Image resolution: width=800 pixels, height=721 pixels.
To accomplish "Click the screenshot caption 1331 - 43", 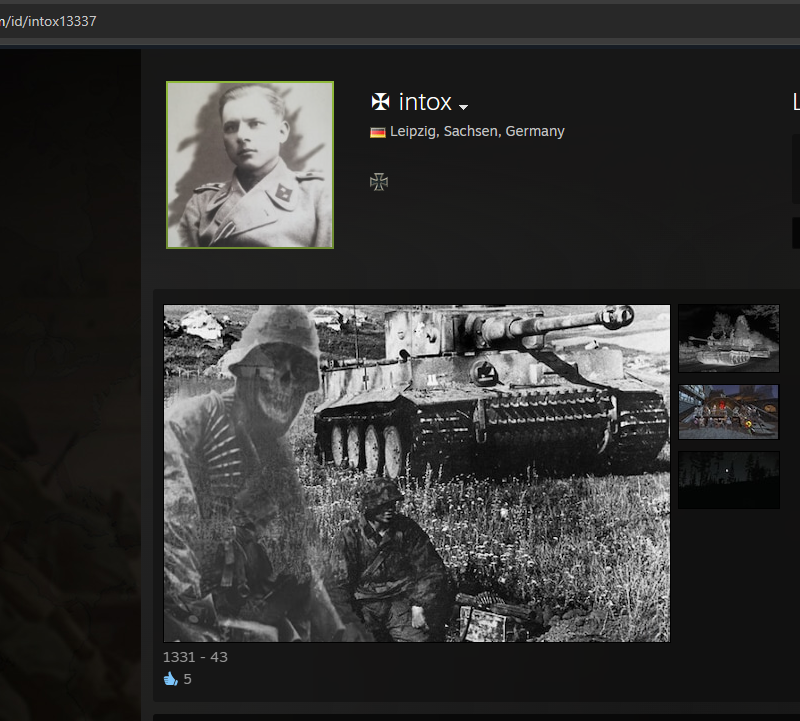I will pyautogui.click(x=195, y=657).
